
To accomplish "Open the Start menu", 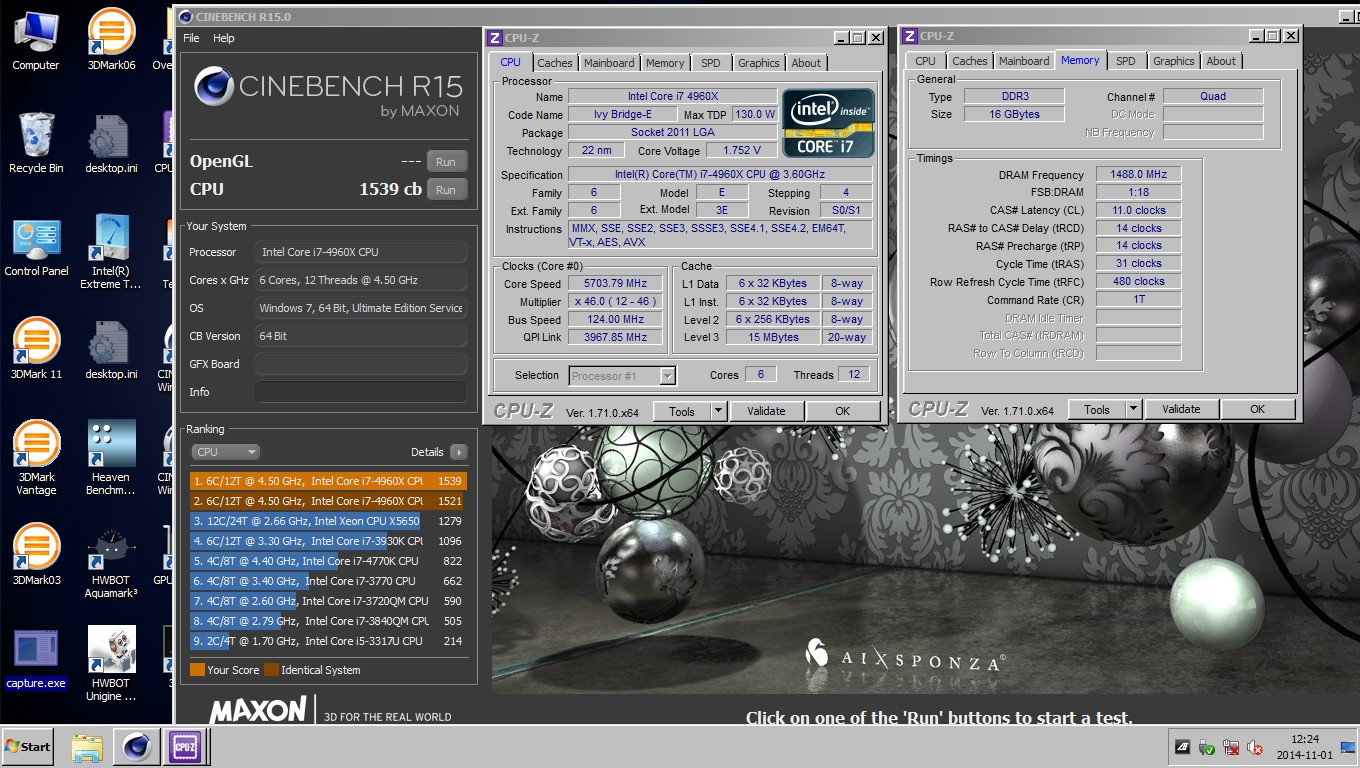I will [28, 747].
